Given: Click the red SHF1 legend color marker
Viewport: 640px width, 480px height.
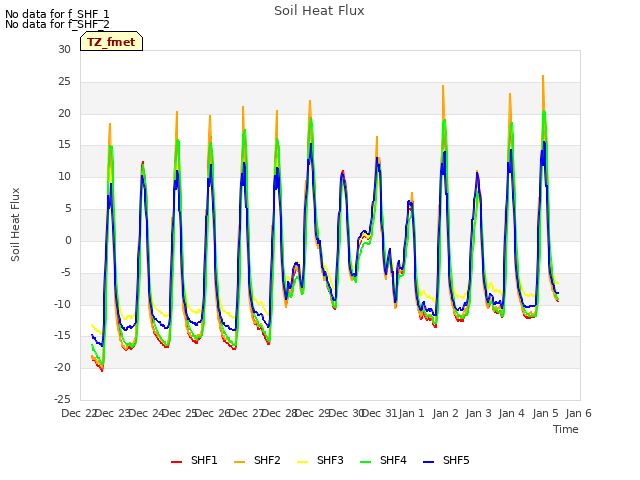Looking at the screenshot, I should click(x=176, y=462).
